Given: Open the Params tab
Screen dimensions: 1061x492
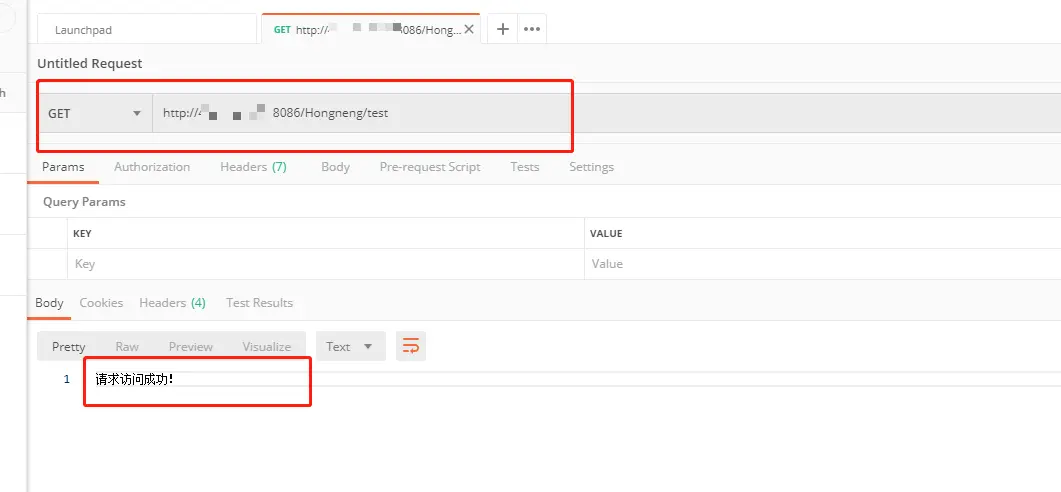Looking at the screenshot, I should click(x=63, y=166).
